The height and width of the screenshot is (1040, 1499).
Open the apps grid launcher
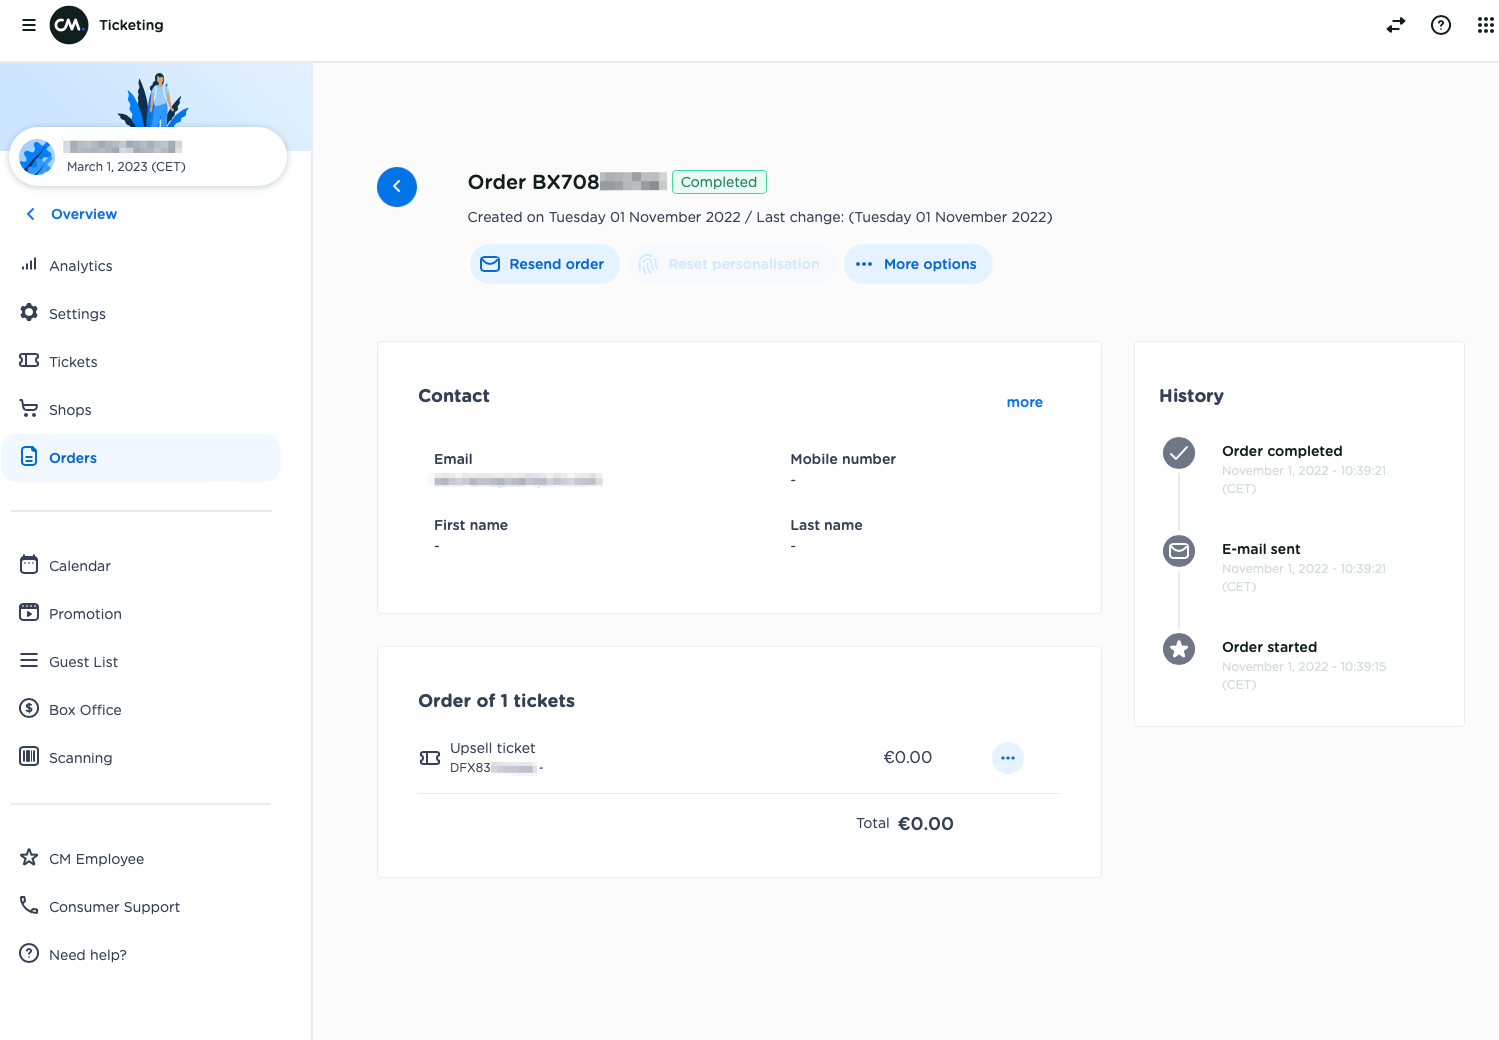click(x=1485, y=25)
